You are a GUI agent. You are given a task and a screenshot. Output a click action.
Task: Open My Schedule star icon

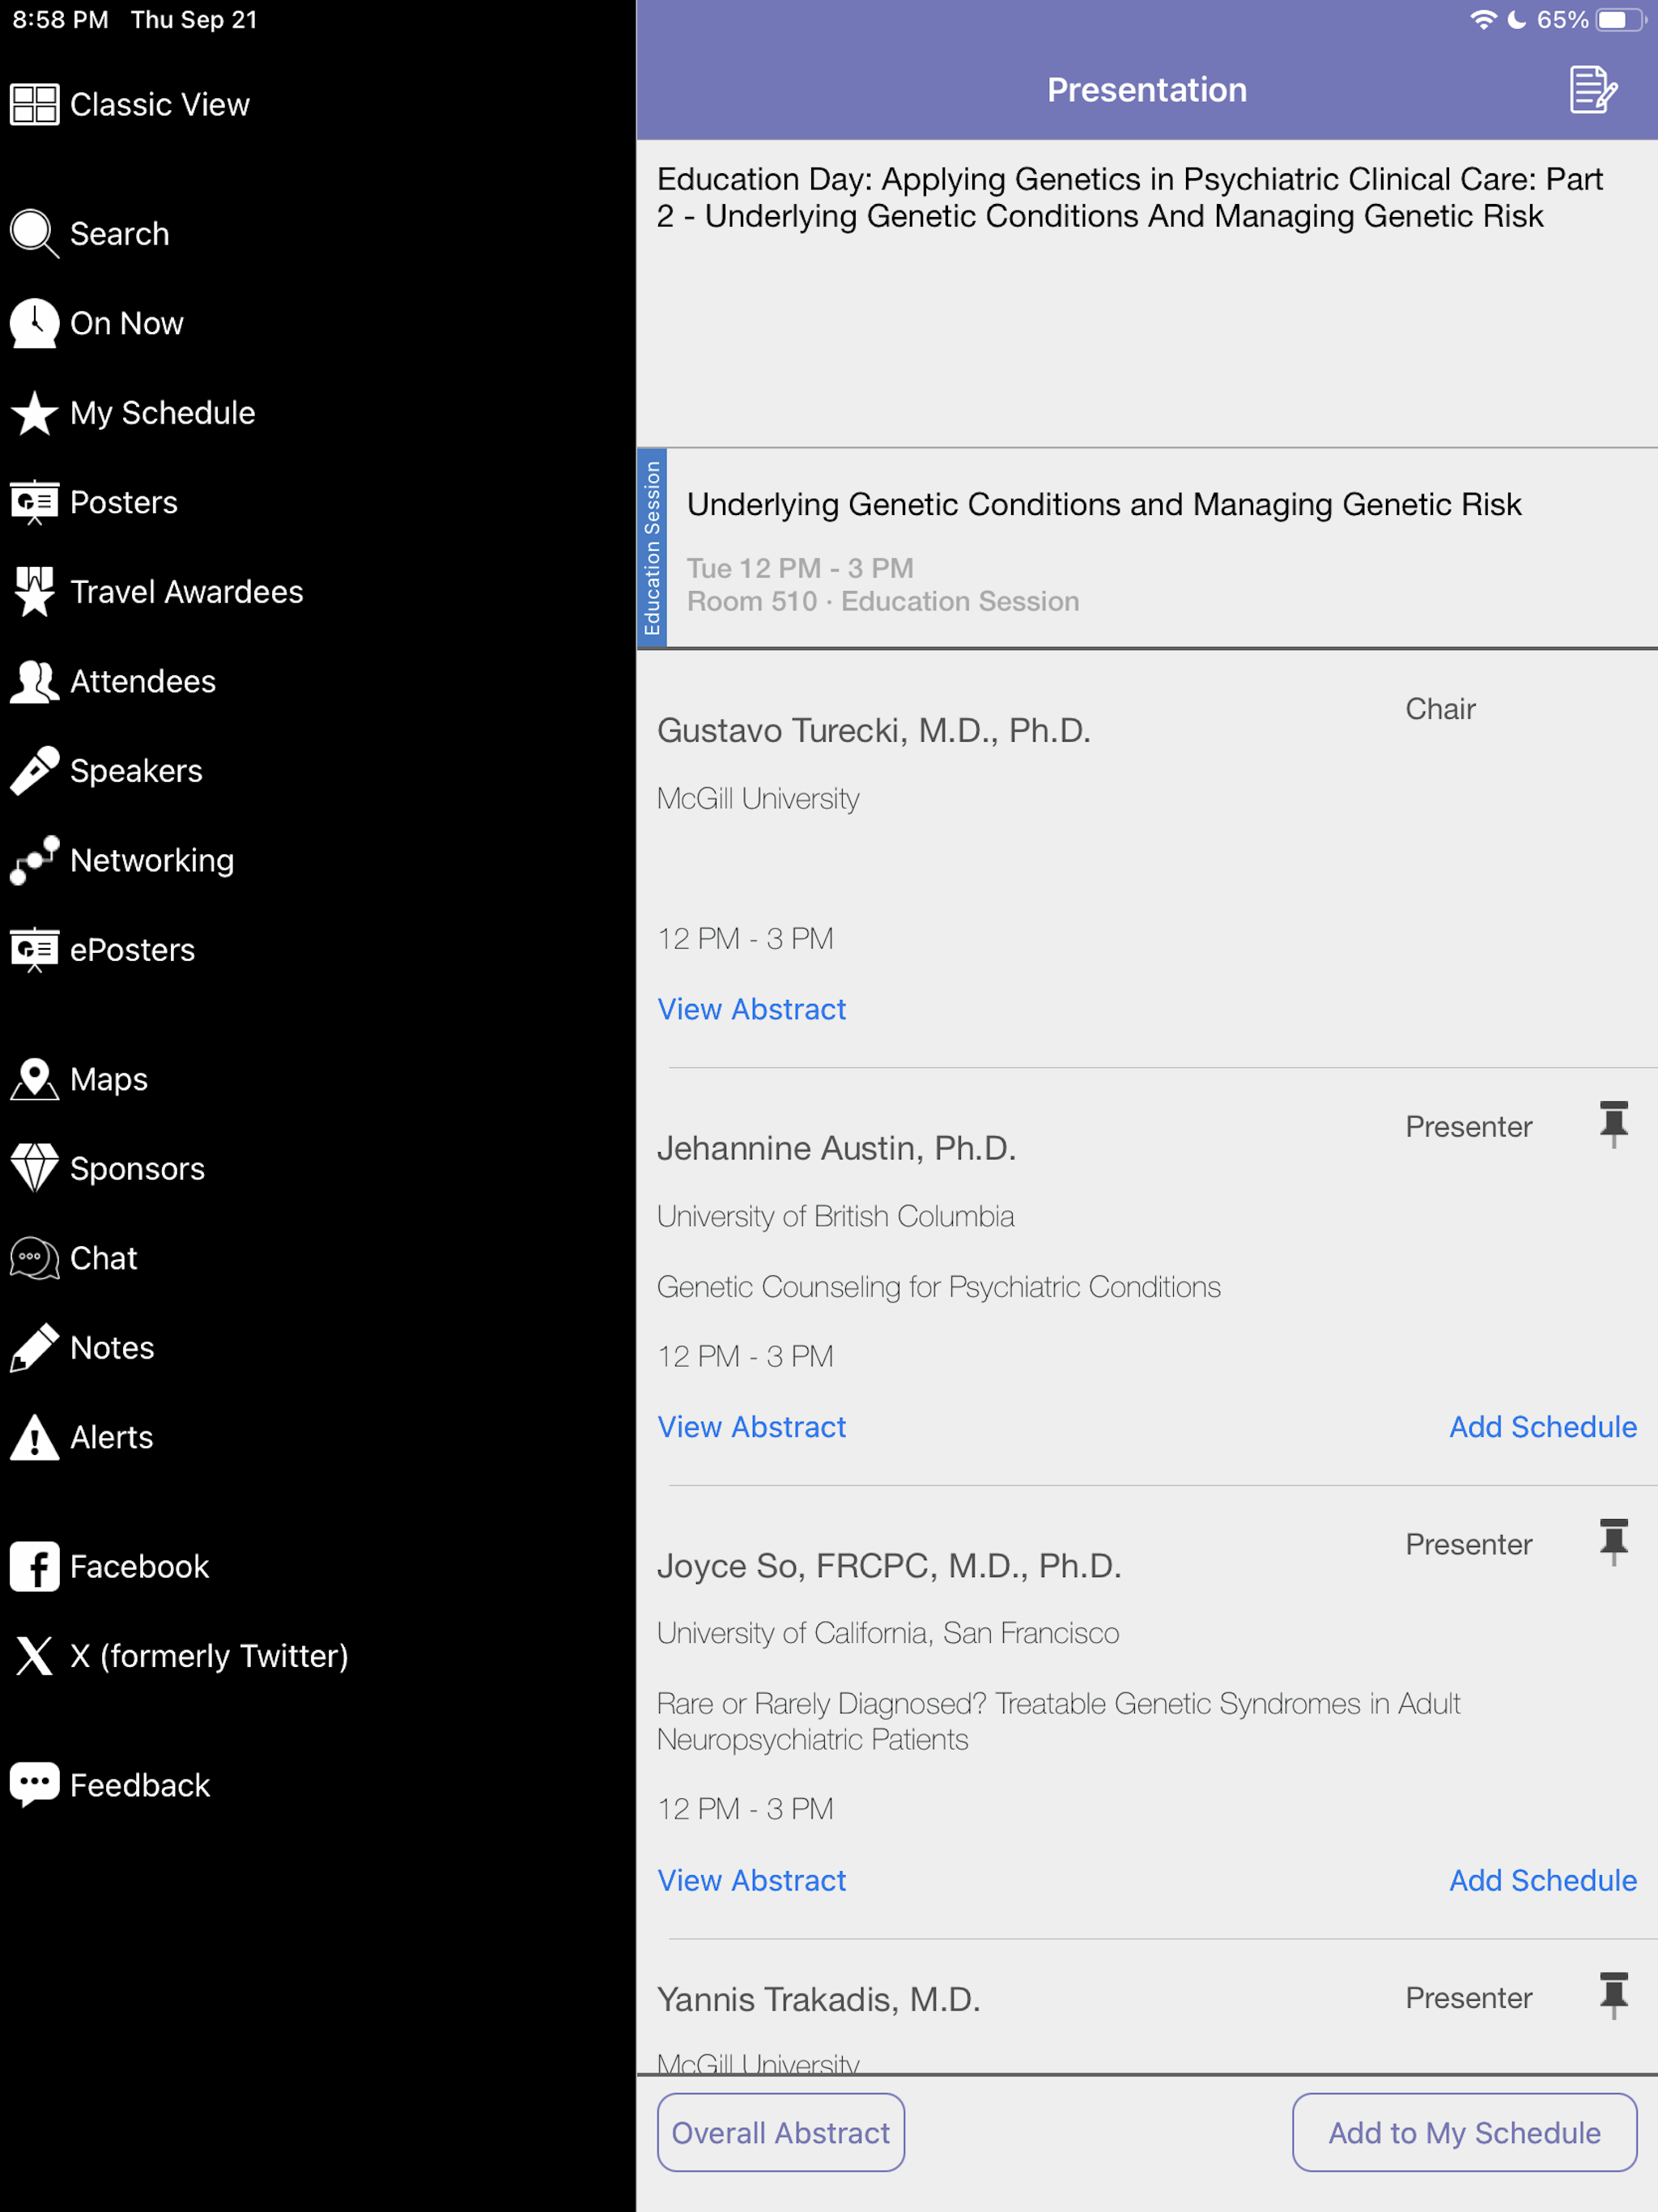click(34, 413)
